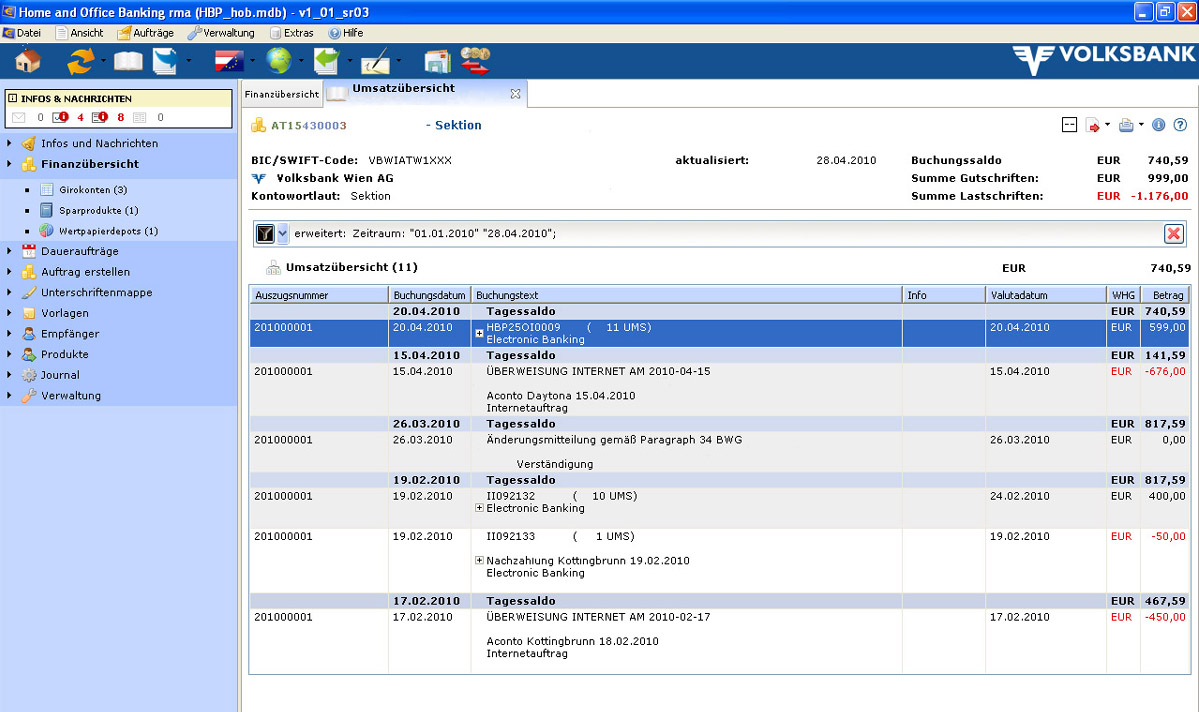This screenshot has width=1199, height=712.
Task: Click the blue info icon
Action: click(1159, 125)
